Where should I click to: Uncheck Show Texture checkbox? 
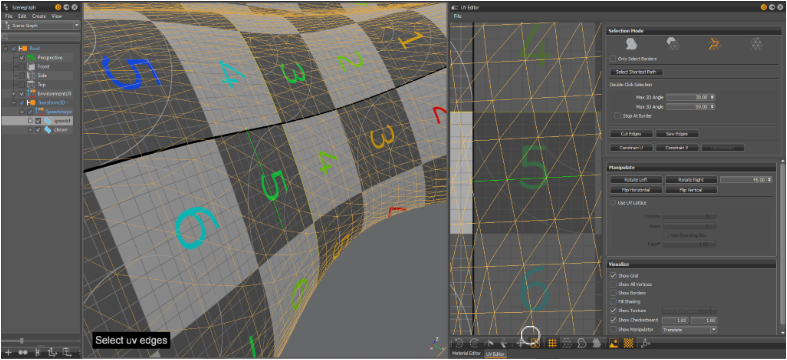[613, 311]
